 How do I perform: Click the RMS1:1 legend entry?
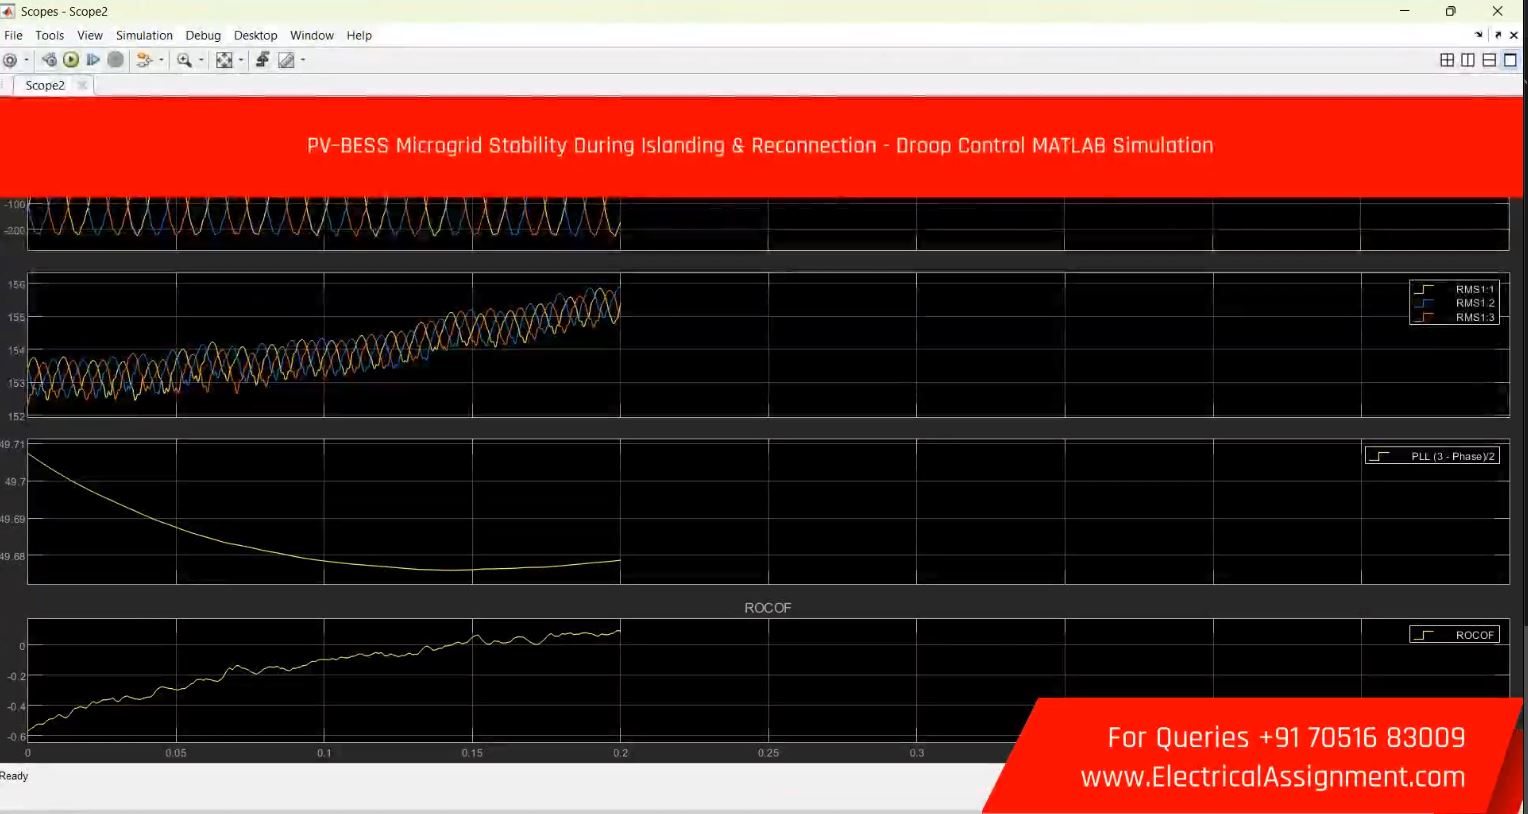[x=1456, y=289]
